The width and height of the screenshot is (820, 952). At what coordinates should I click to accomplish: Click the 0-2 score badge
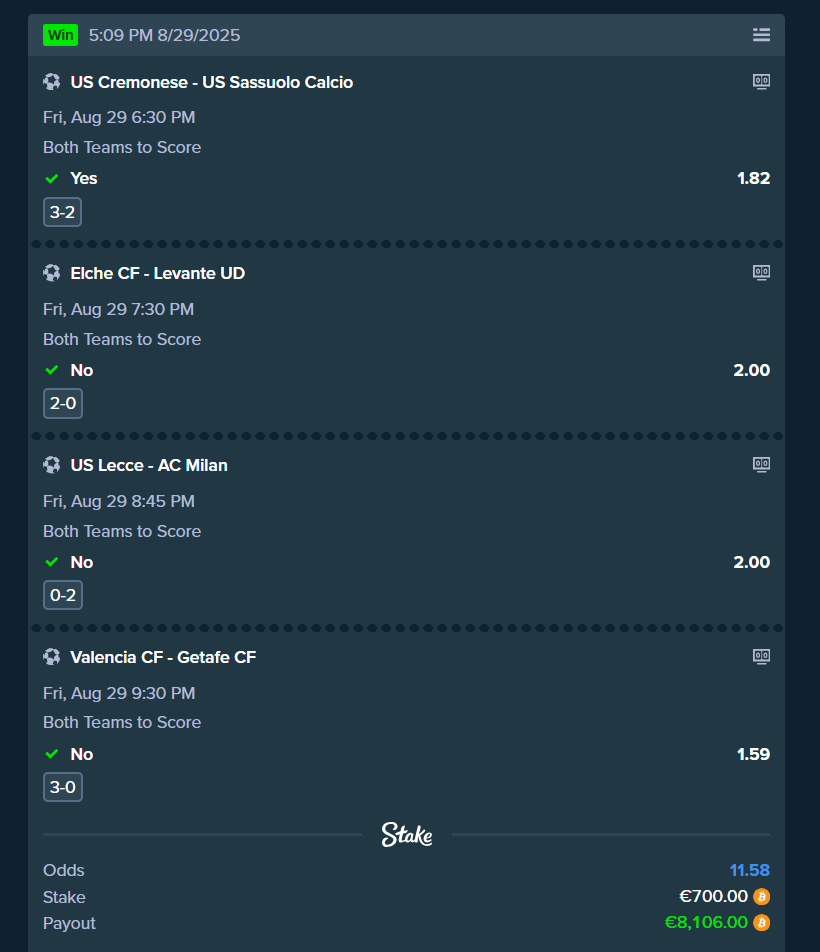pos(62,596)
